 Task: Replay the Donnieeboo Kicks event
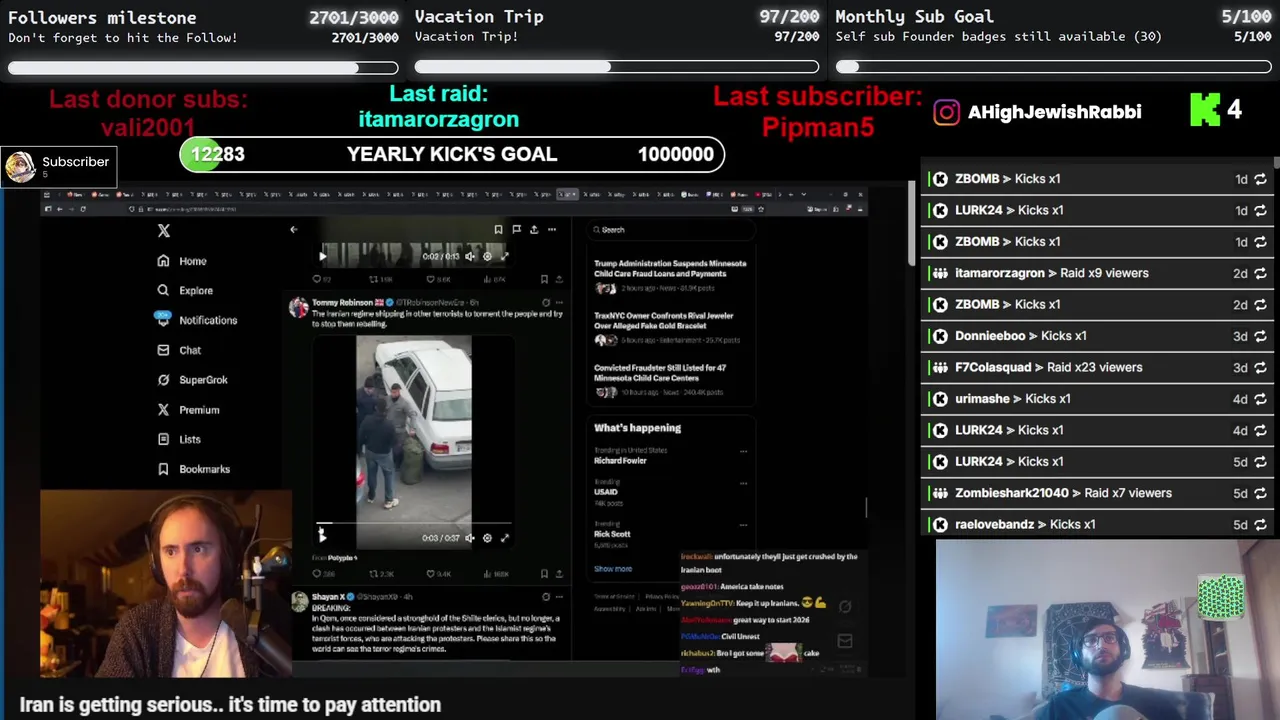[x=1260, y=336]
